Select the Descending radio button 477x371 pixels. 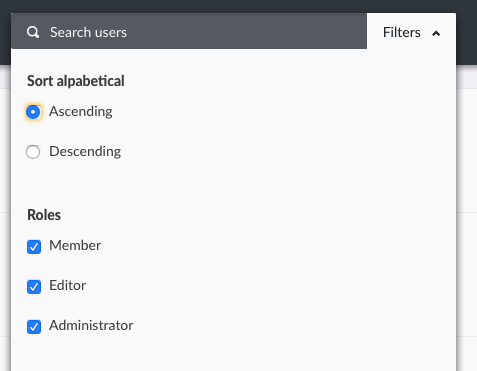click(x=33, y=152)
